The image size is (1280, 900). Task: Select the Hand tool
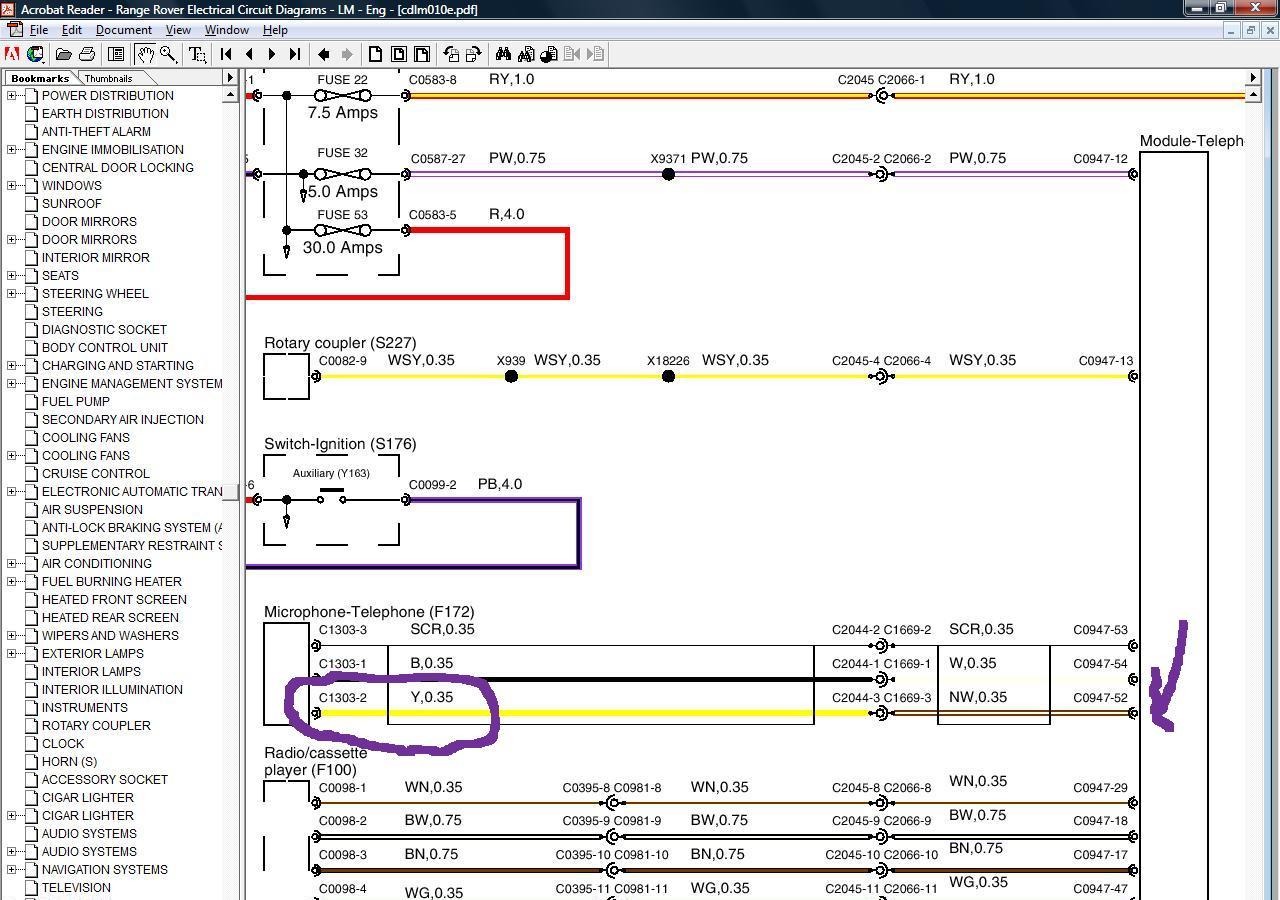(x=146, y=54)
